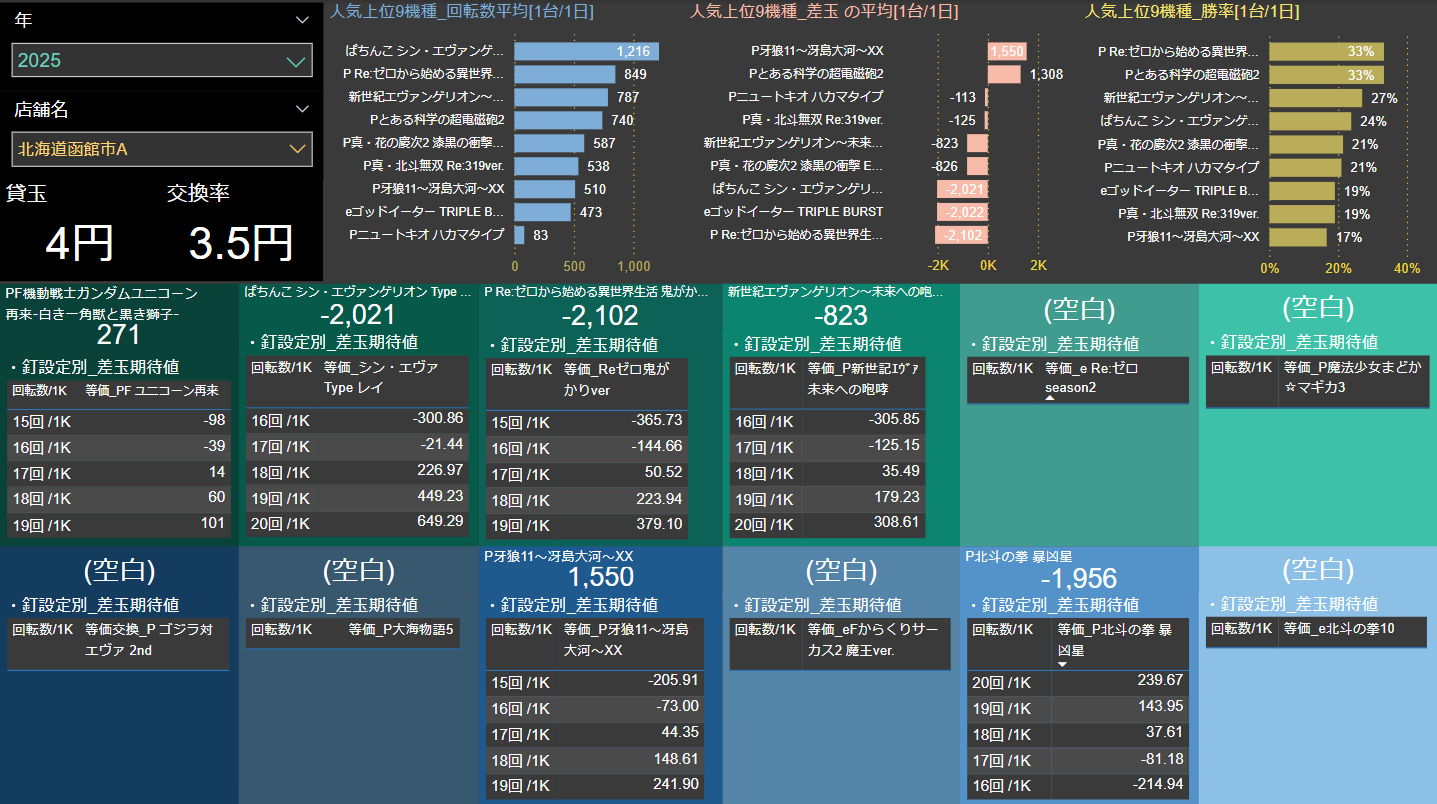The image size is (1437, 804).
Task: Click the eゴッドイーター -2,022 bar in 差玉 chart
Action: (x=962, y=212)
